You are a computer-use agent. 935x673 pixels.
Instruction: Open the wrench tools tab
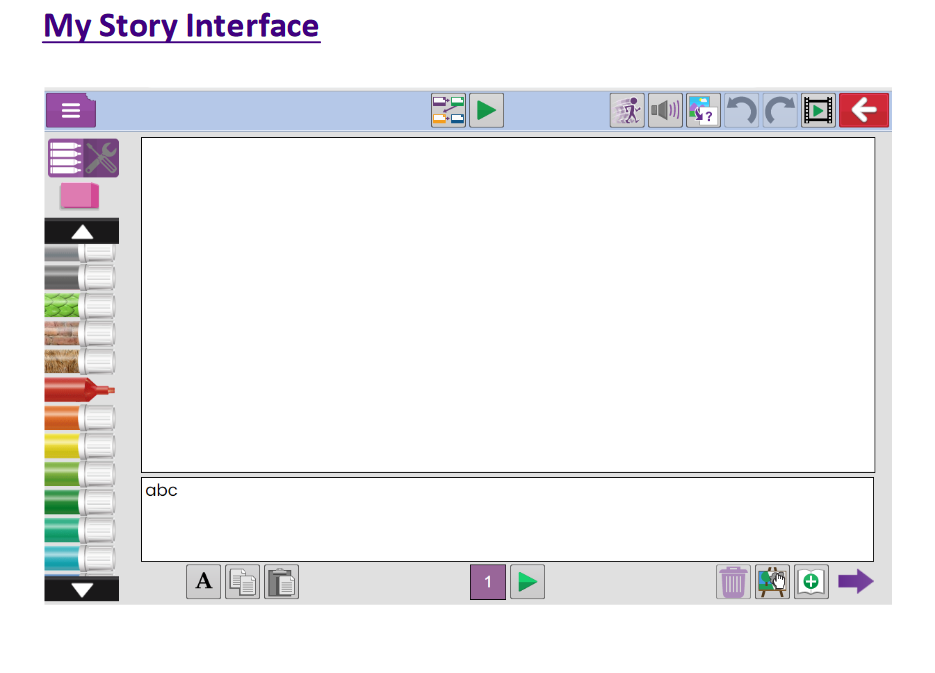tap(101, 158)
